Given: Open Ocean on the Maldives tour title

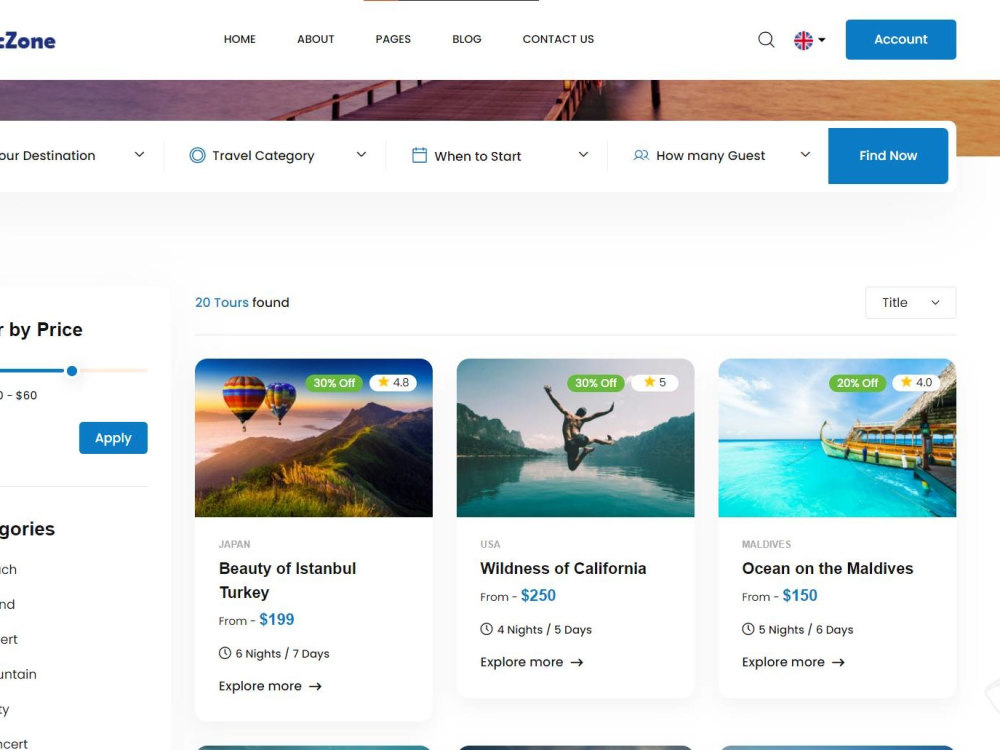Looking at the screenshot, I should point(827,568).
